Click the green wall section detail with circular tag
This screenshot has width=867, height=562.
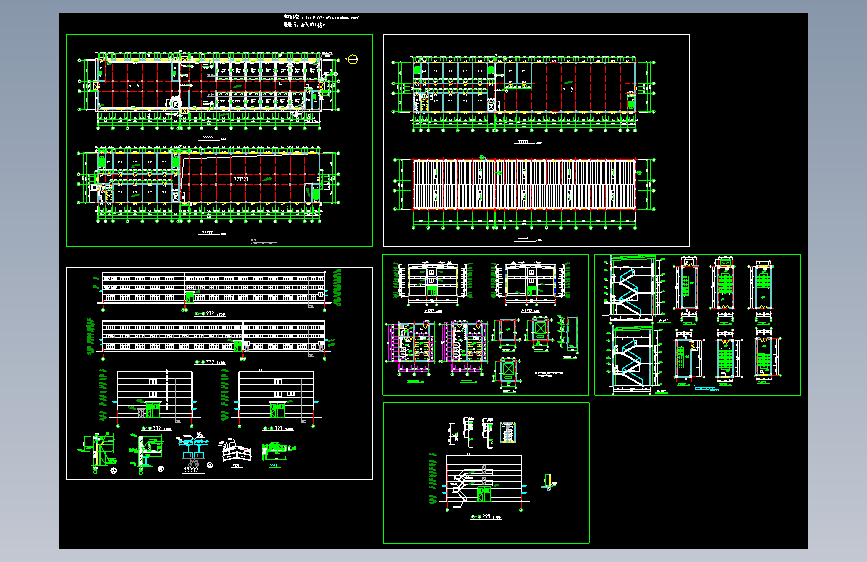click(98, 454)
